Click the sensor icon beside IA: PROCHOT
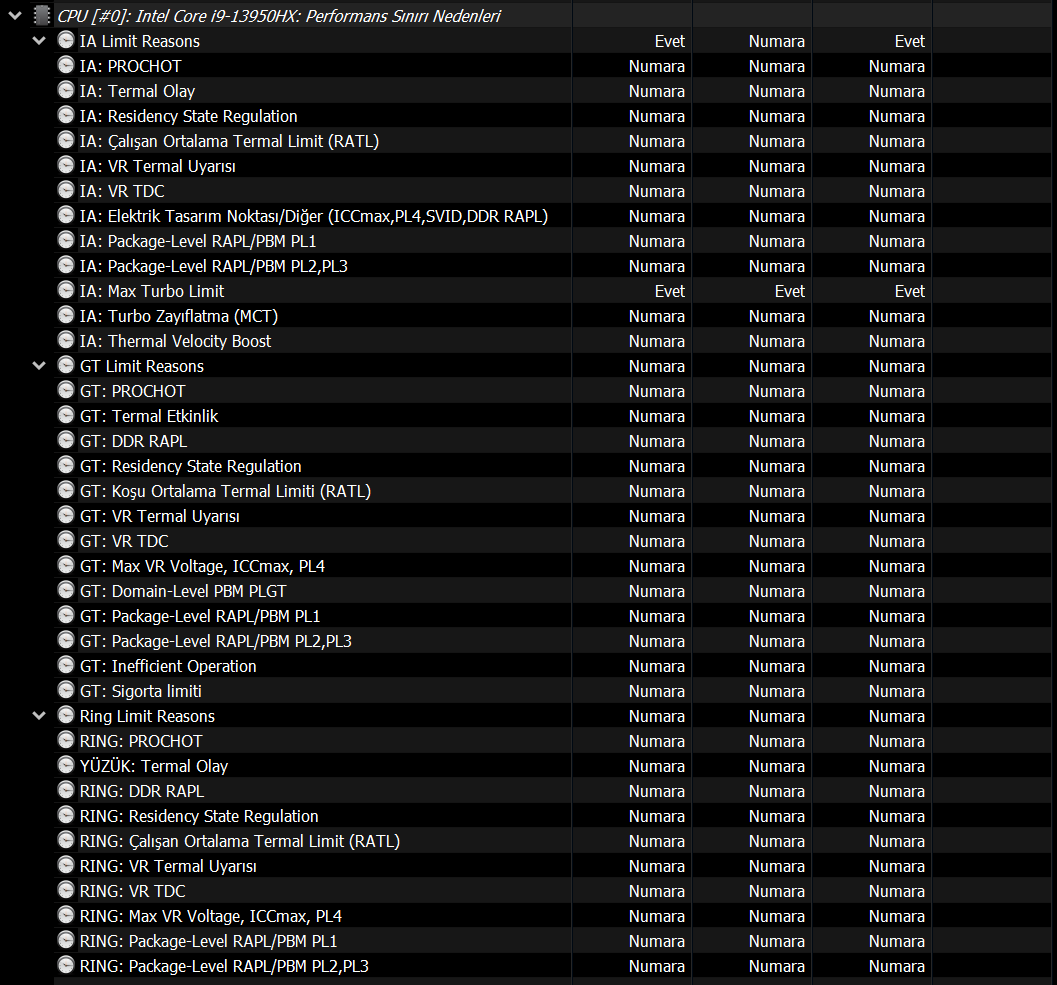The image size is (1057, 985). (x=65, y=65)
